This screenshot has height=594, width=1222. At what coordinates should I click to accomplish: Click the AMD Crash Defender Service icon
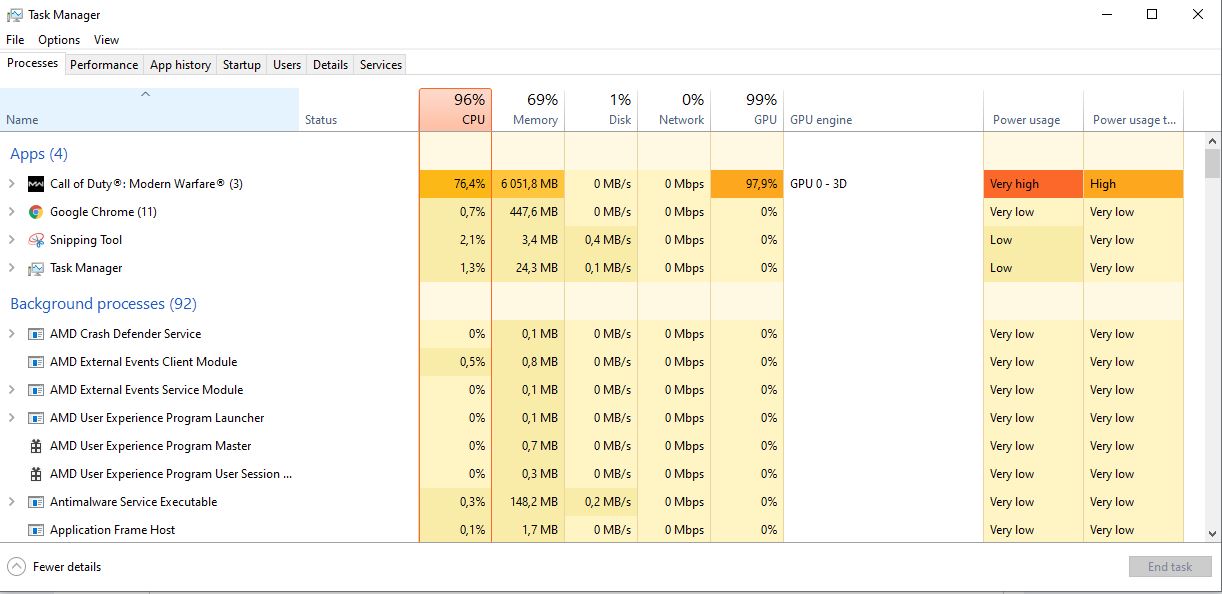click(36, 334)
